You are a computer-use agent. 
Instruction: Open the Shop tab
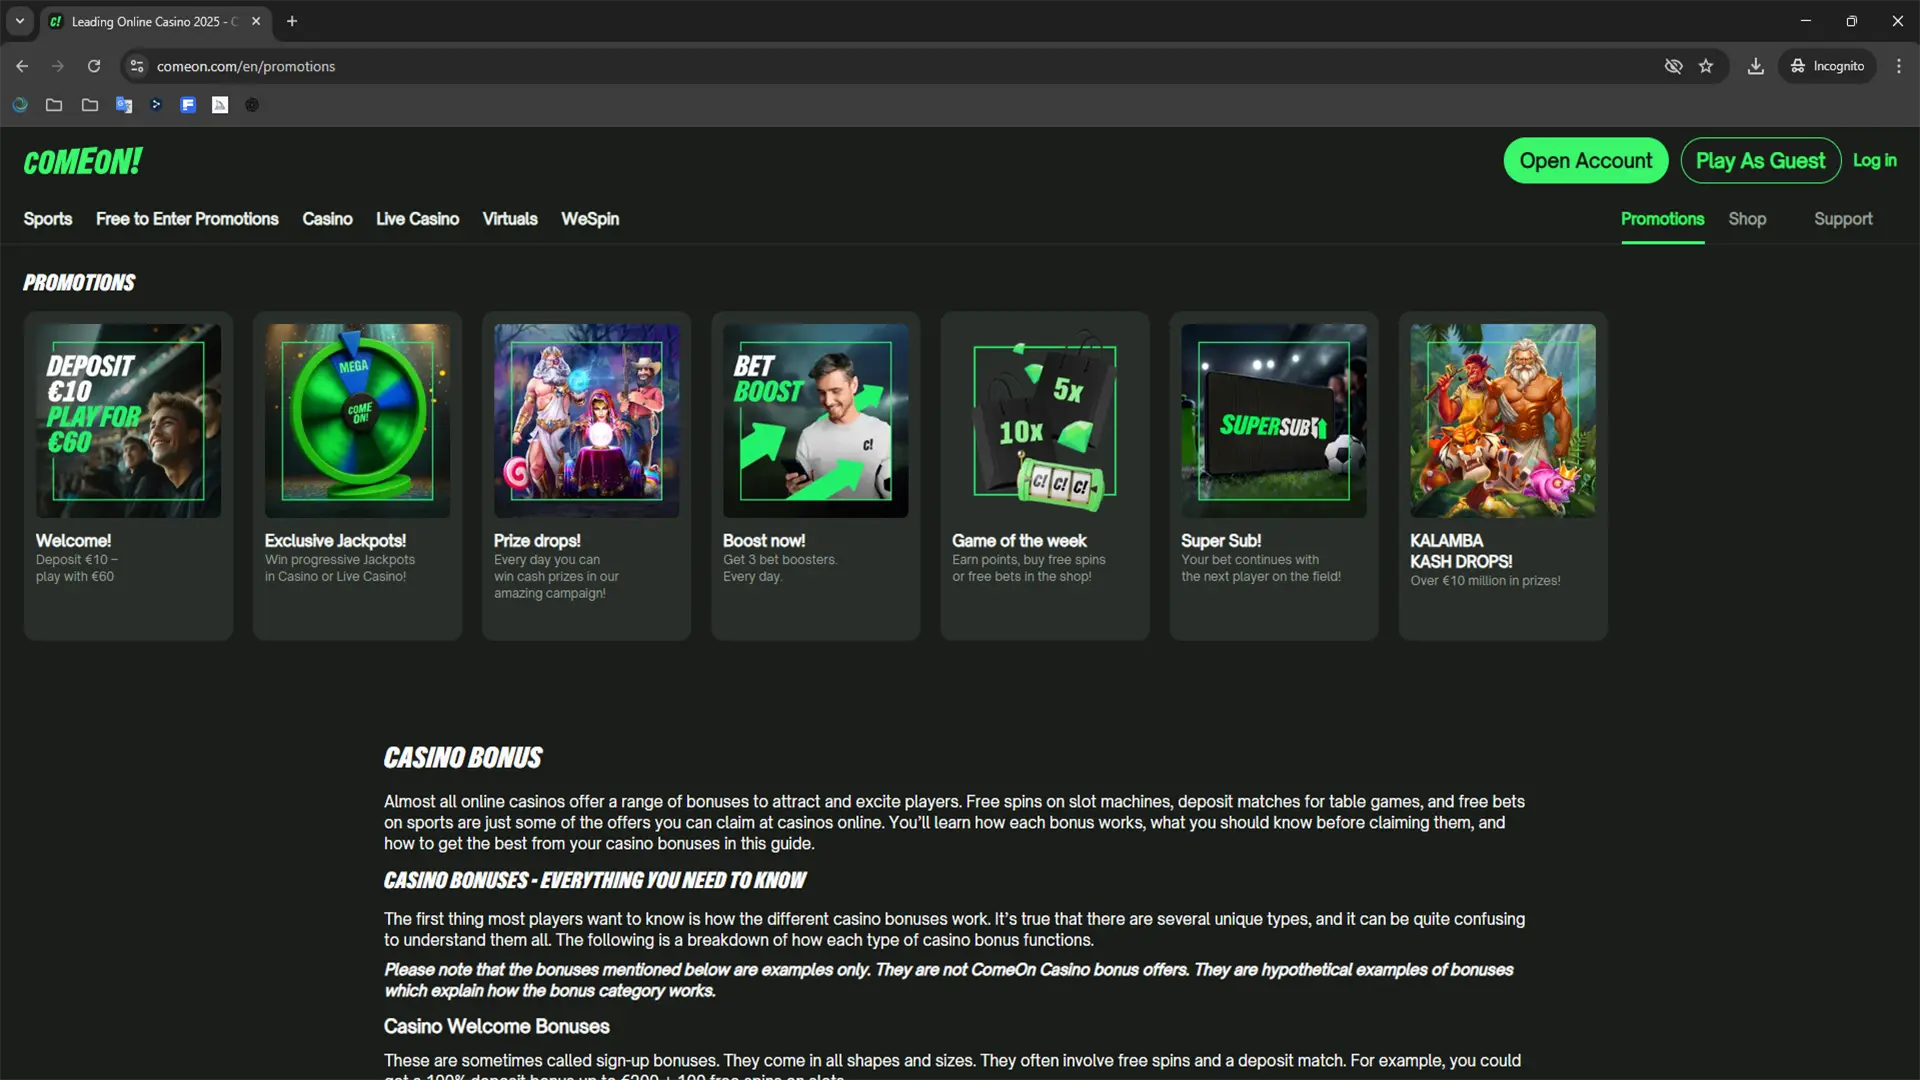[1746, 219]
